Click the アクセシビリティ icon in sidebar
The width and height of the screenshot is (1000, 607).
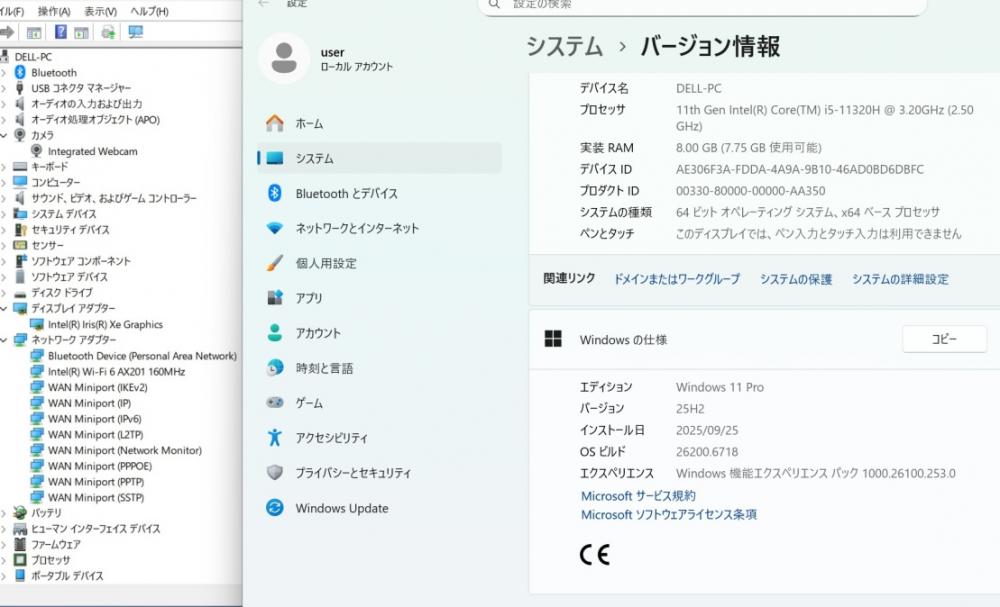coord(275,438)
